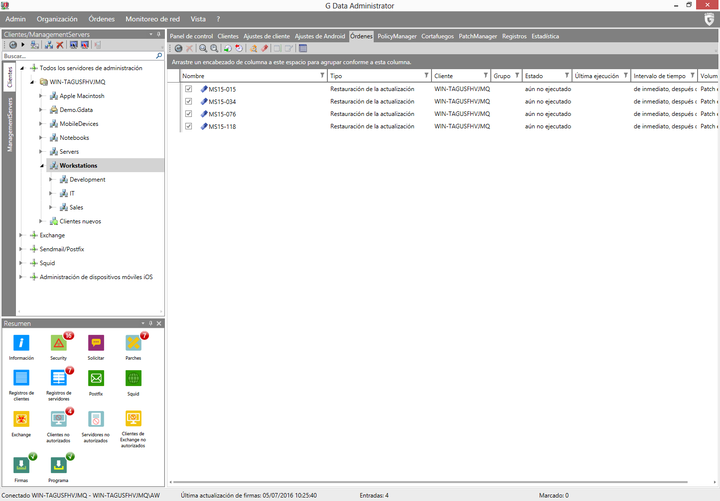This screenshot has height=501, width=720.
Task: Select the Sales group in the tree
Action: point(76,208)
